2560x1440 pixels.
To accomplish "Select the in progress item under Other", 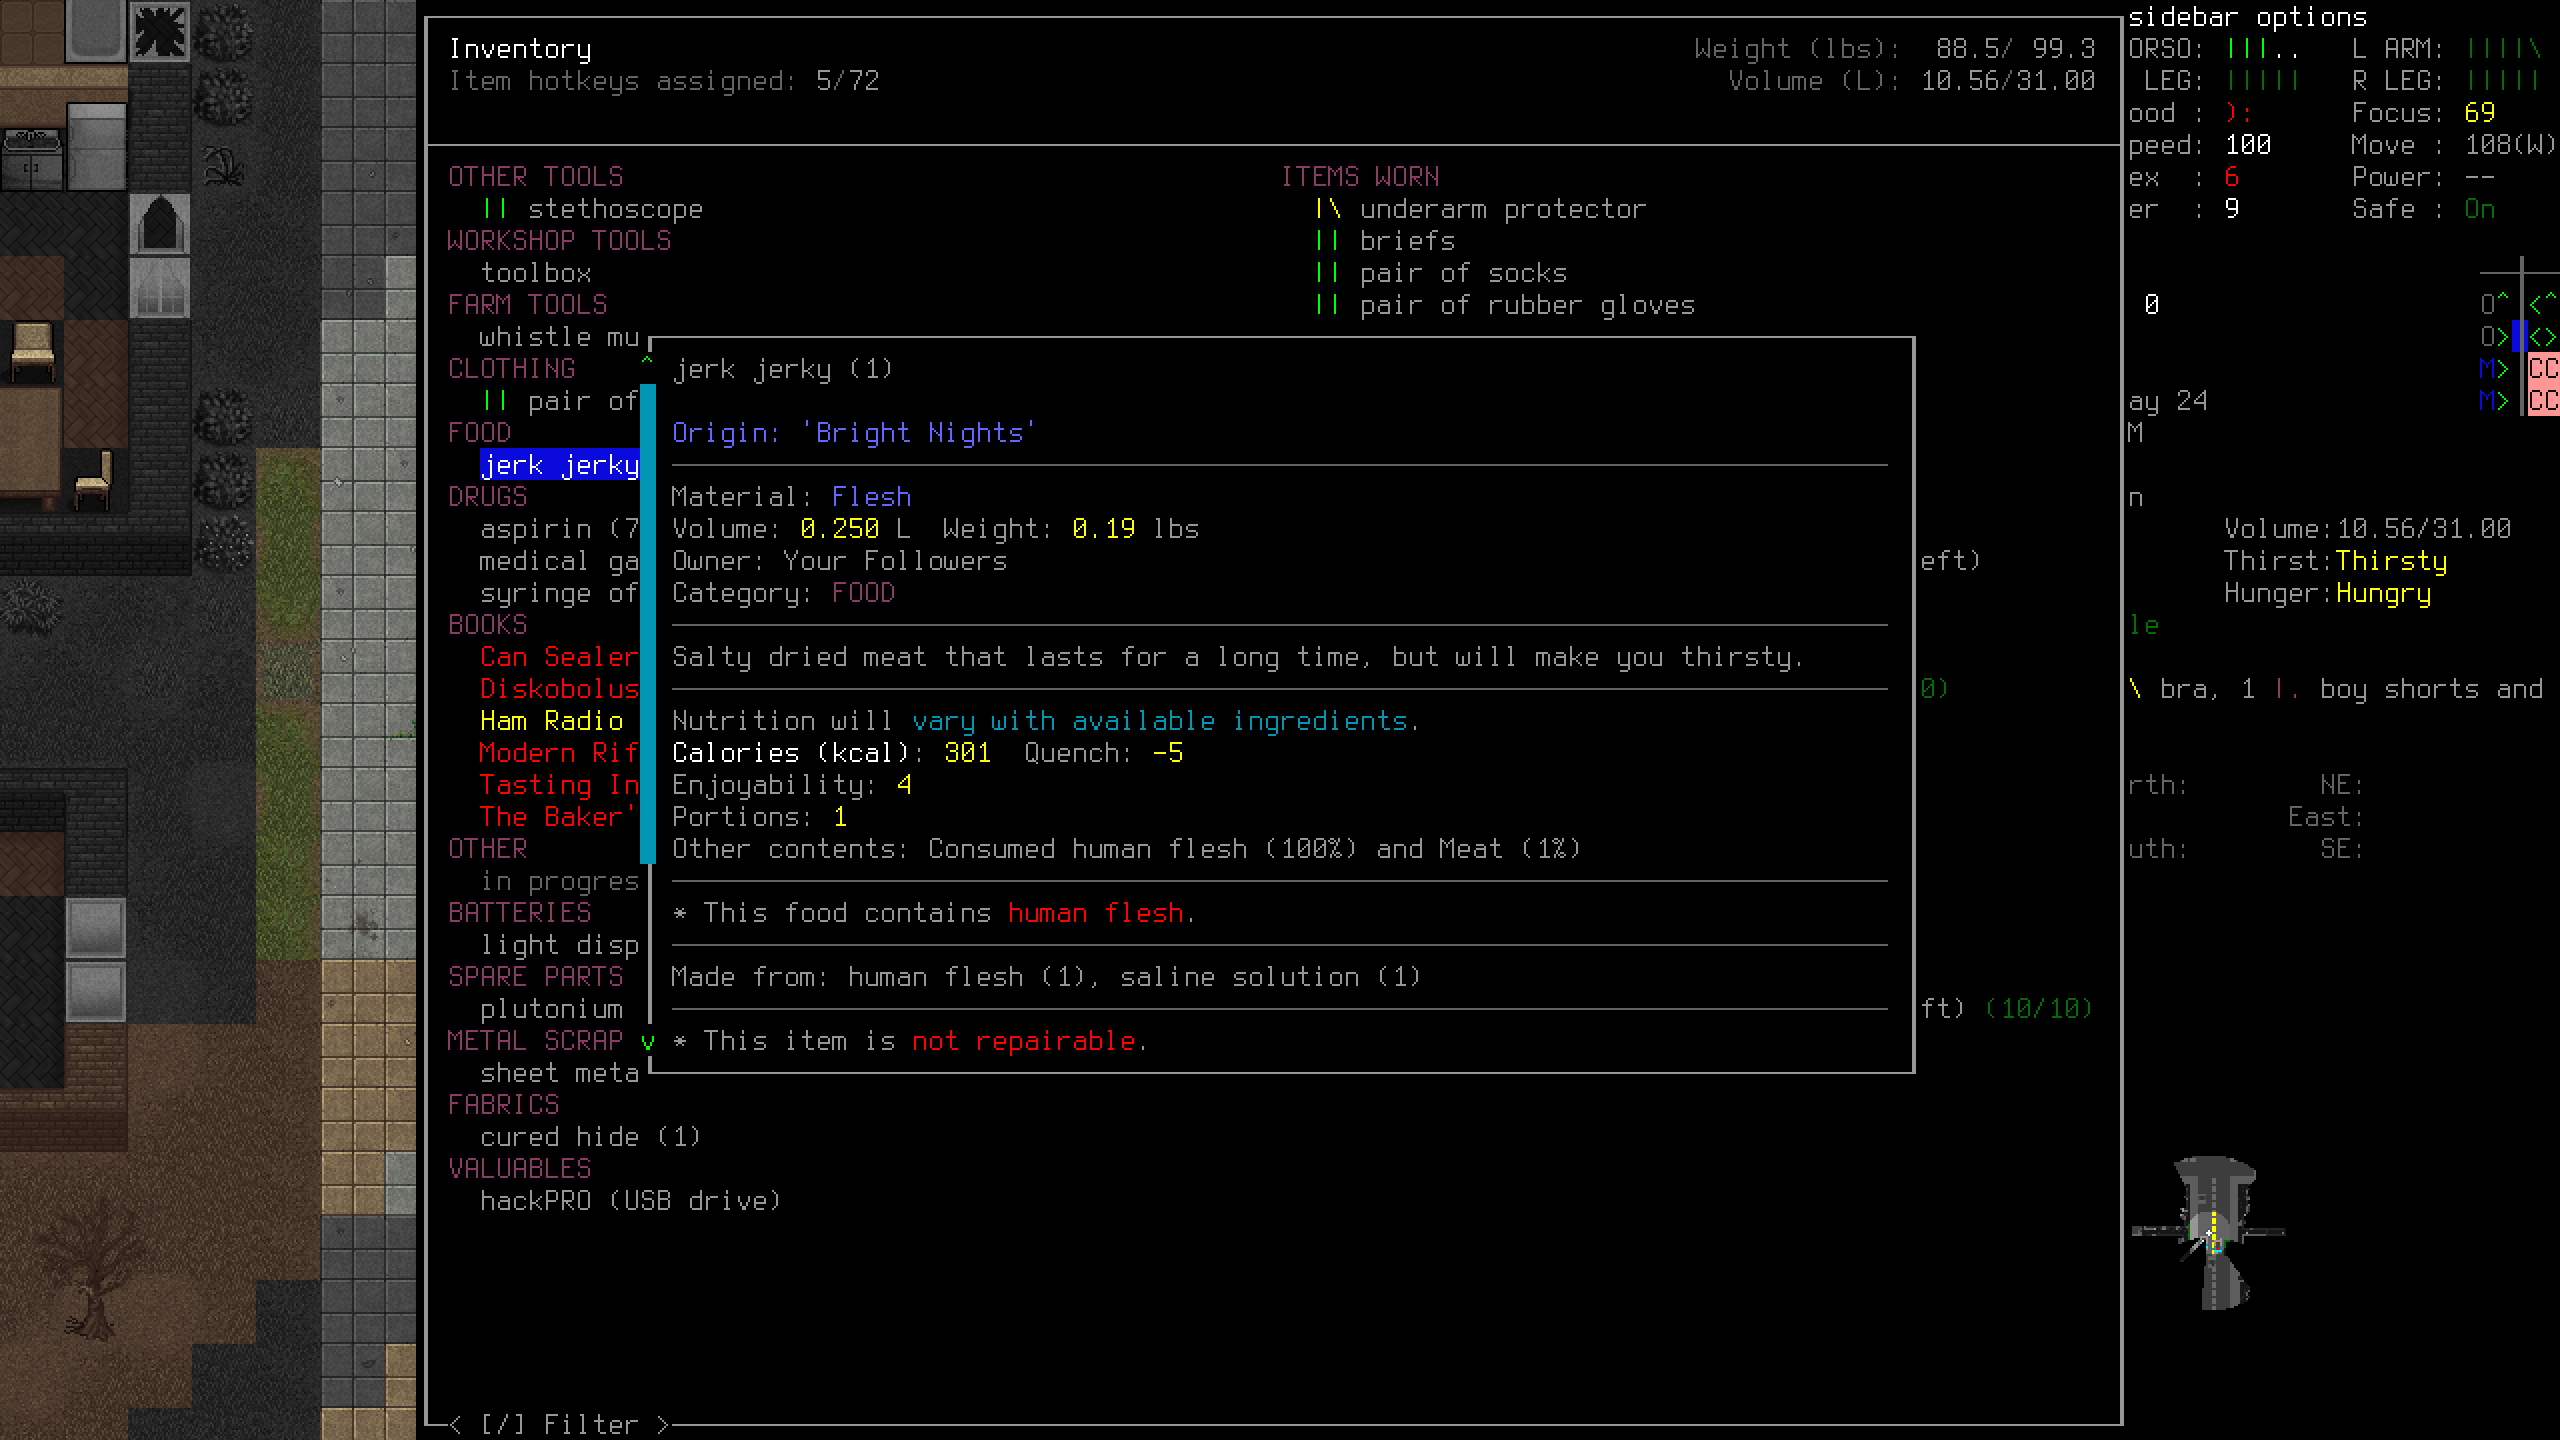I will coord(559,881).
